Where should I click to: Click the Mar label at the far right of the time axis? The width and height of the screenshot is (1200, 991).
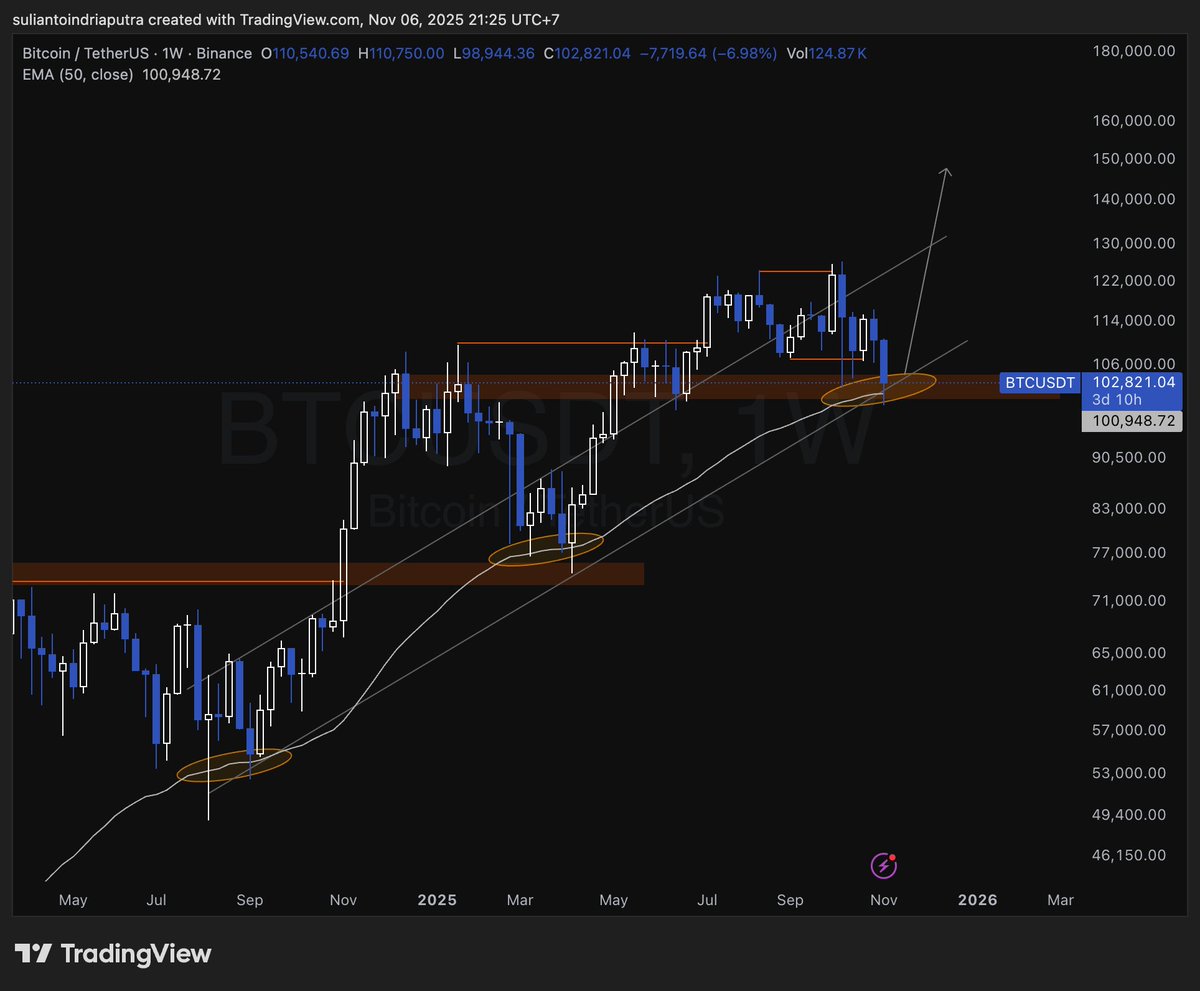(x=1060, y=900)
